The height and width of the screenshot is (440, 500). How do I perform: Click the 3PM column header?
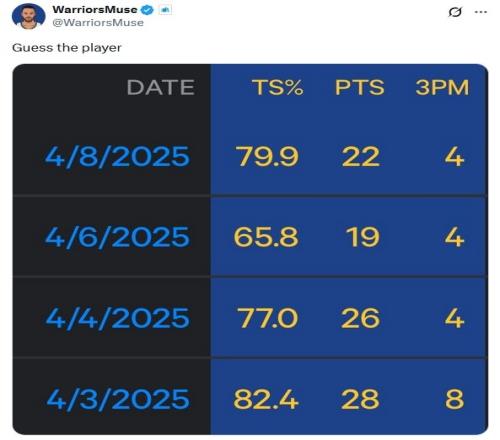pos(442,87)
